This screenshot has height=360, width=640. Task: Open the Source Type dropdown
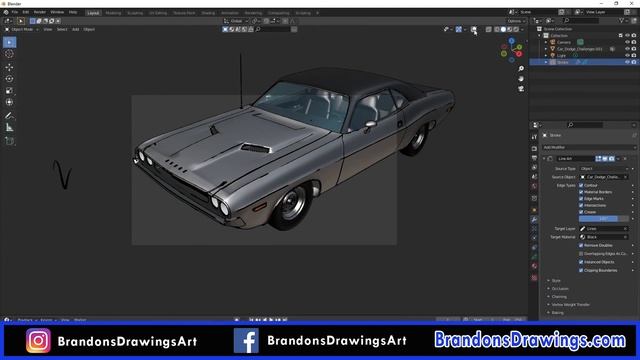click(604, 169)
